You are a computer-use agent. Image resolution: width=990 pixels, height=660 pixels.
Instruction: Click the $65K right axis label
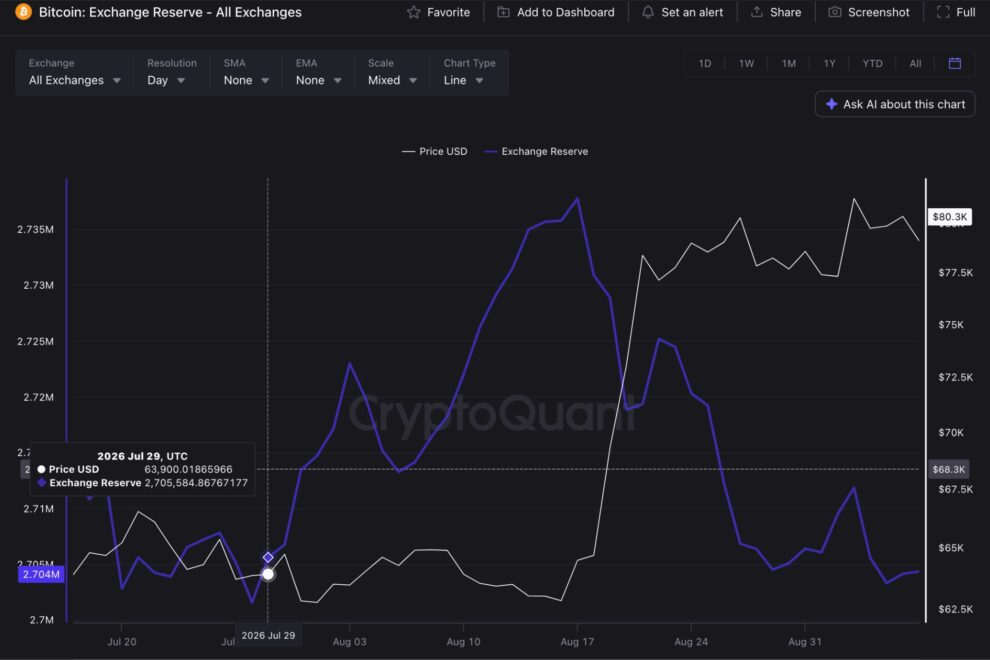point(951,548)
